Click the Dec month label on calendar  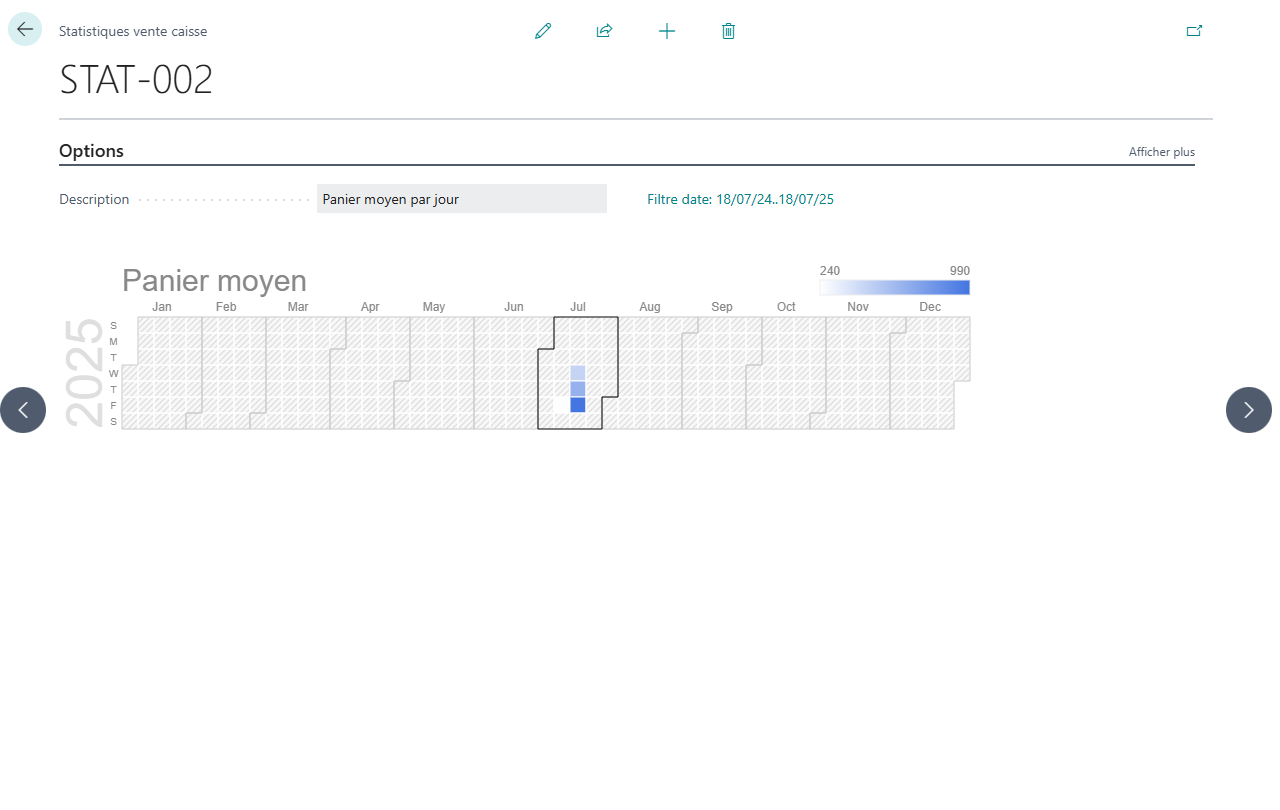(x=930, y=307)
